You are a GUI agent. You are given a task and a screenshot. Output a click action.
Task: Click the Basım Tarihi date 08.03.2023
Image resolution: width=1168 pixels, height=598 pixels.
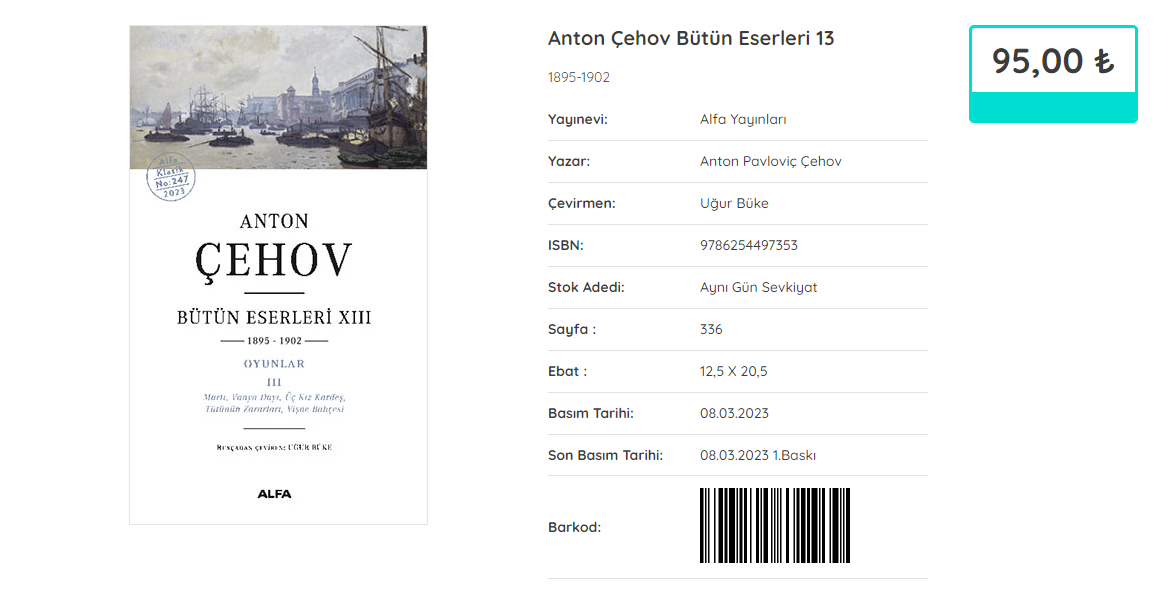click(734, 414)
